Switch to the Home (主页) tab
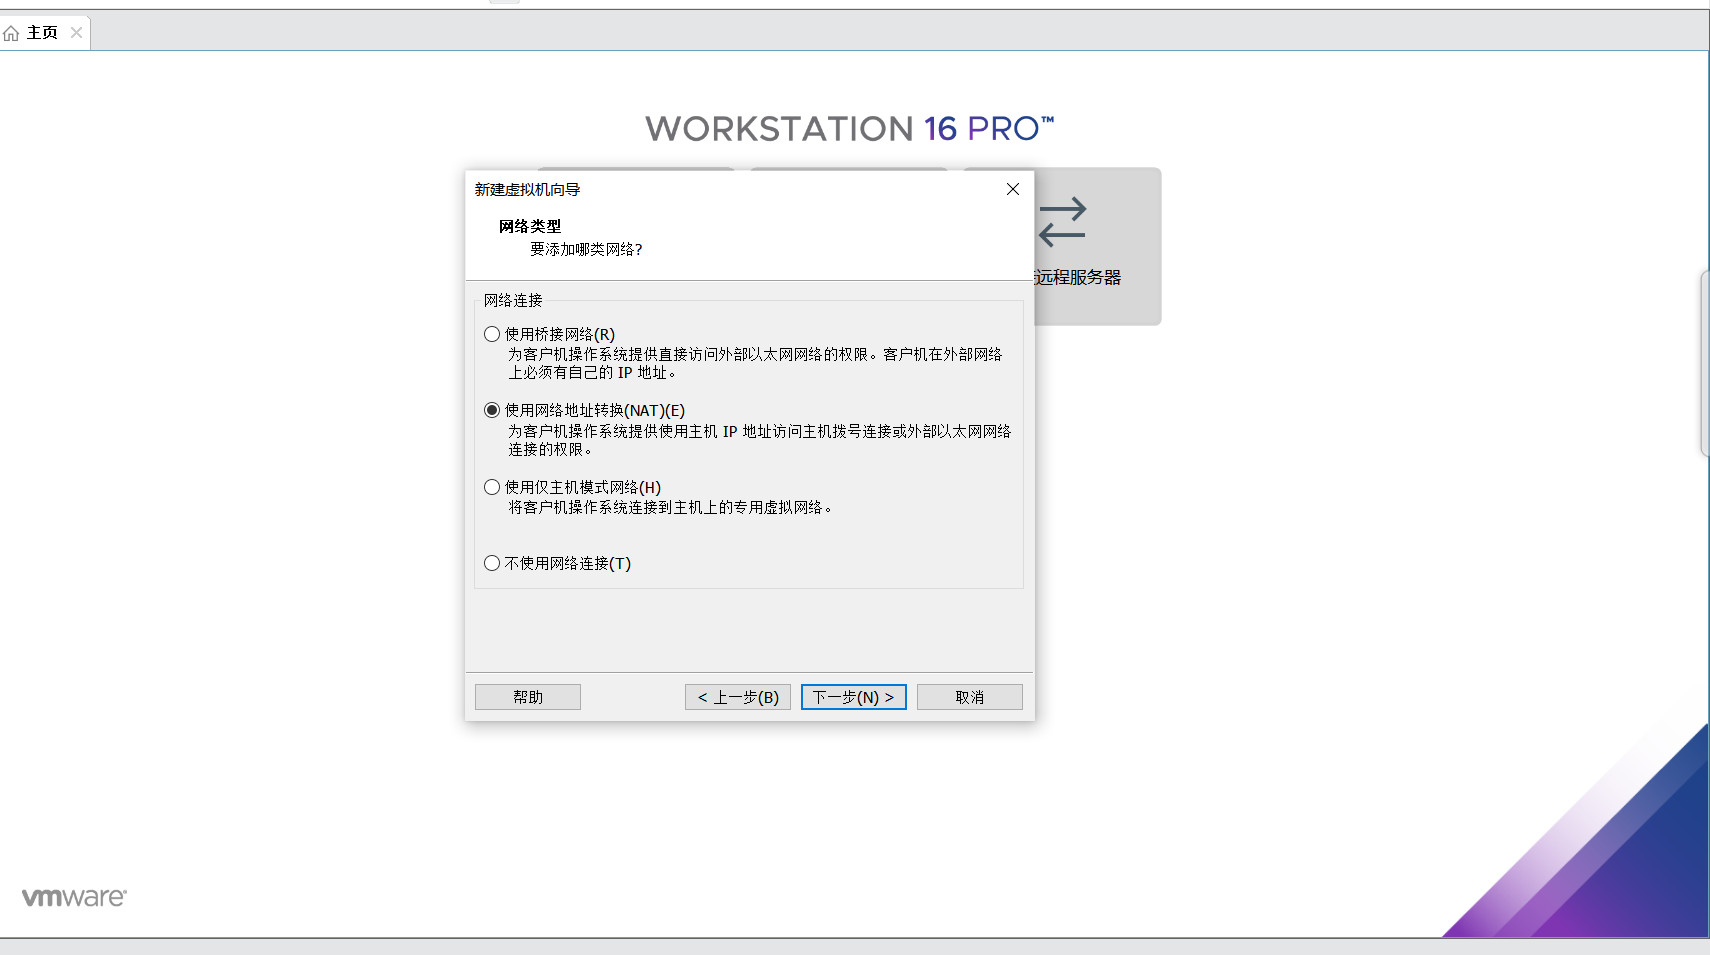Viewport: 1710px width, 955px height. pyautogui.click(x=42, y=33)
